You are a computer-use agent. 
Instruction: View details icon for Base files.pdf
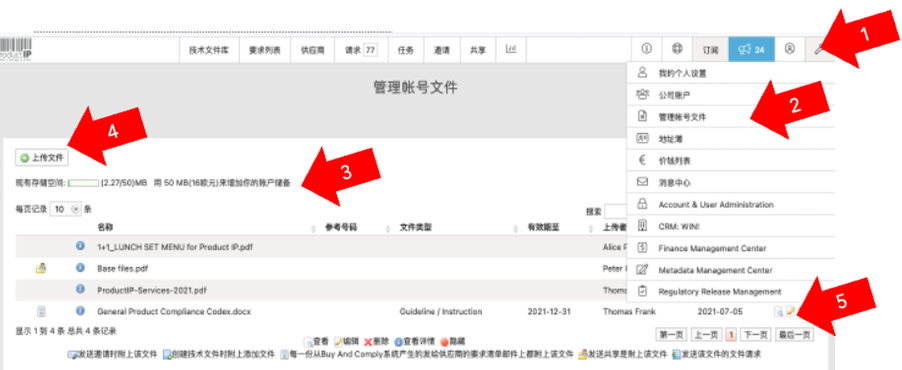coord(81,268)
